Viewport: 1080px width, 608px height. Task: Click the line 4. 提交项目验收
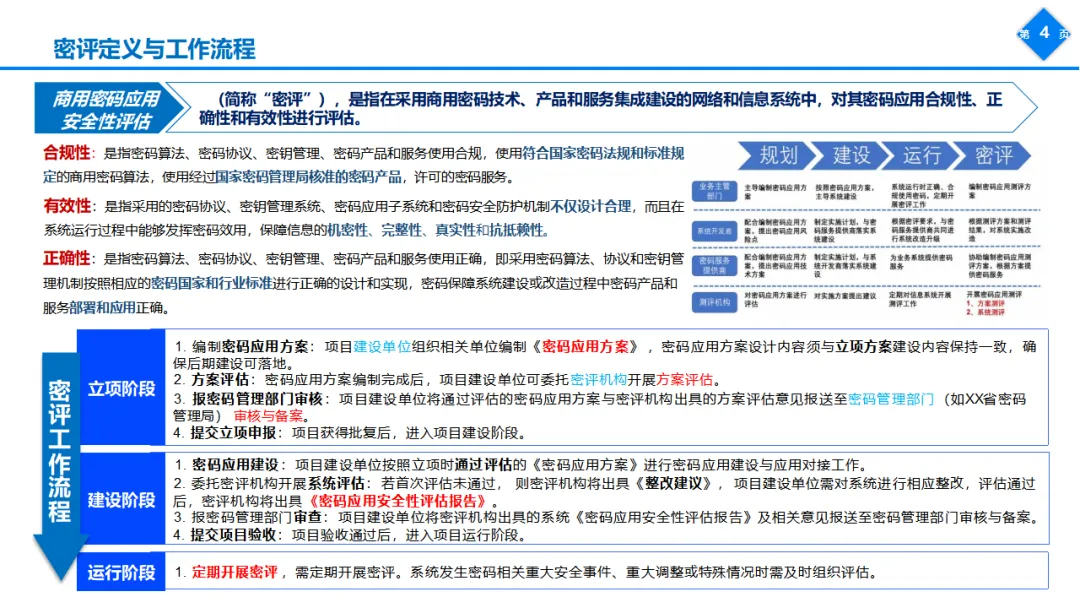[350, 535]
